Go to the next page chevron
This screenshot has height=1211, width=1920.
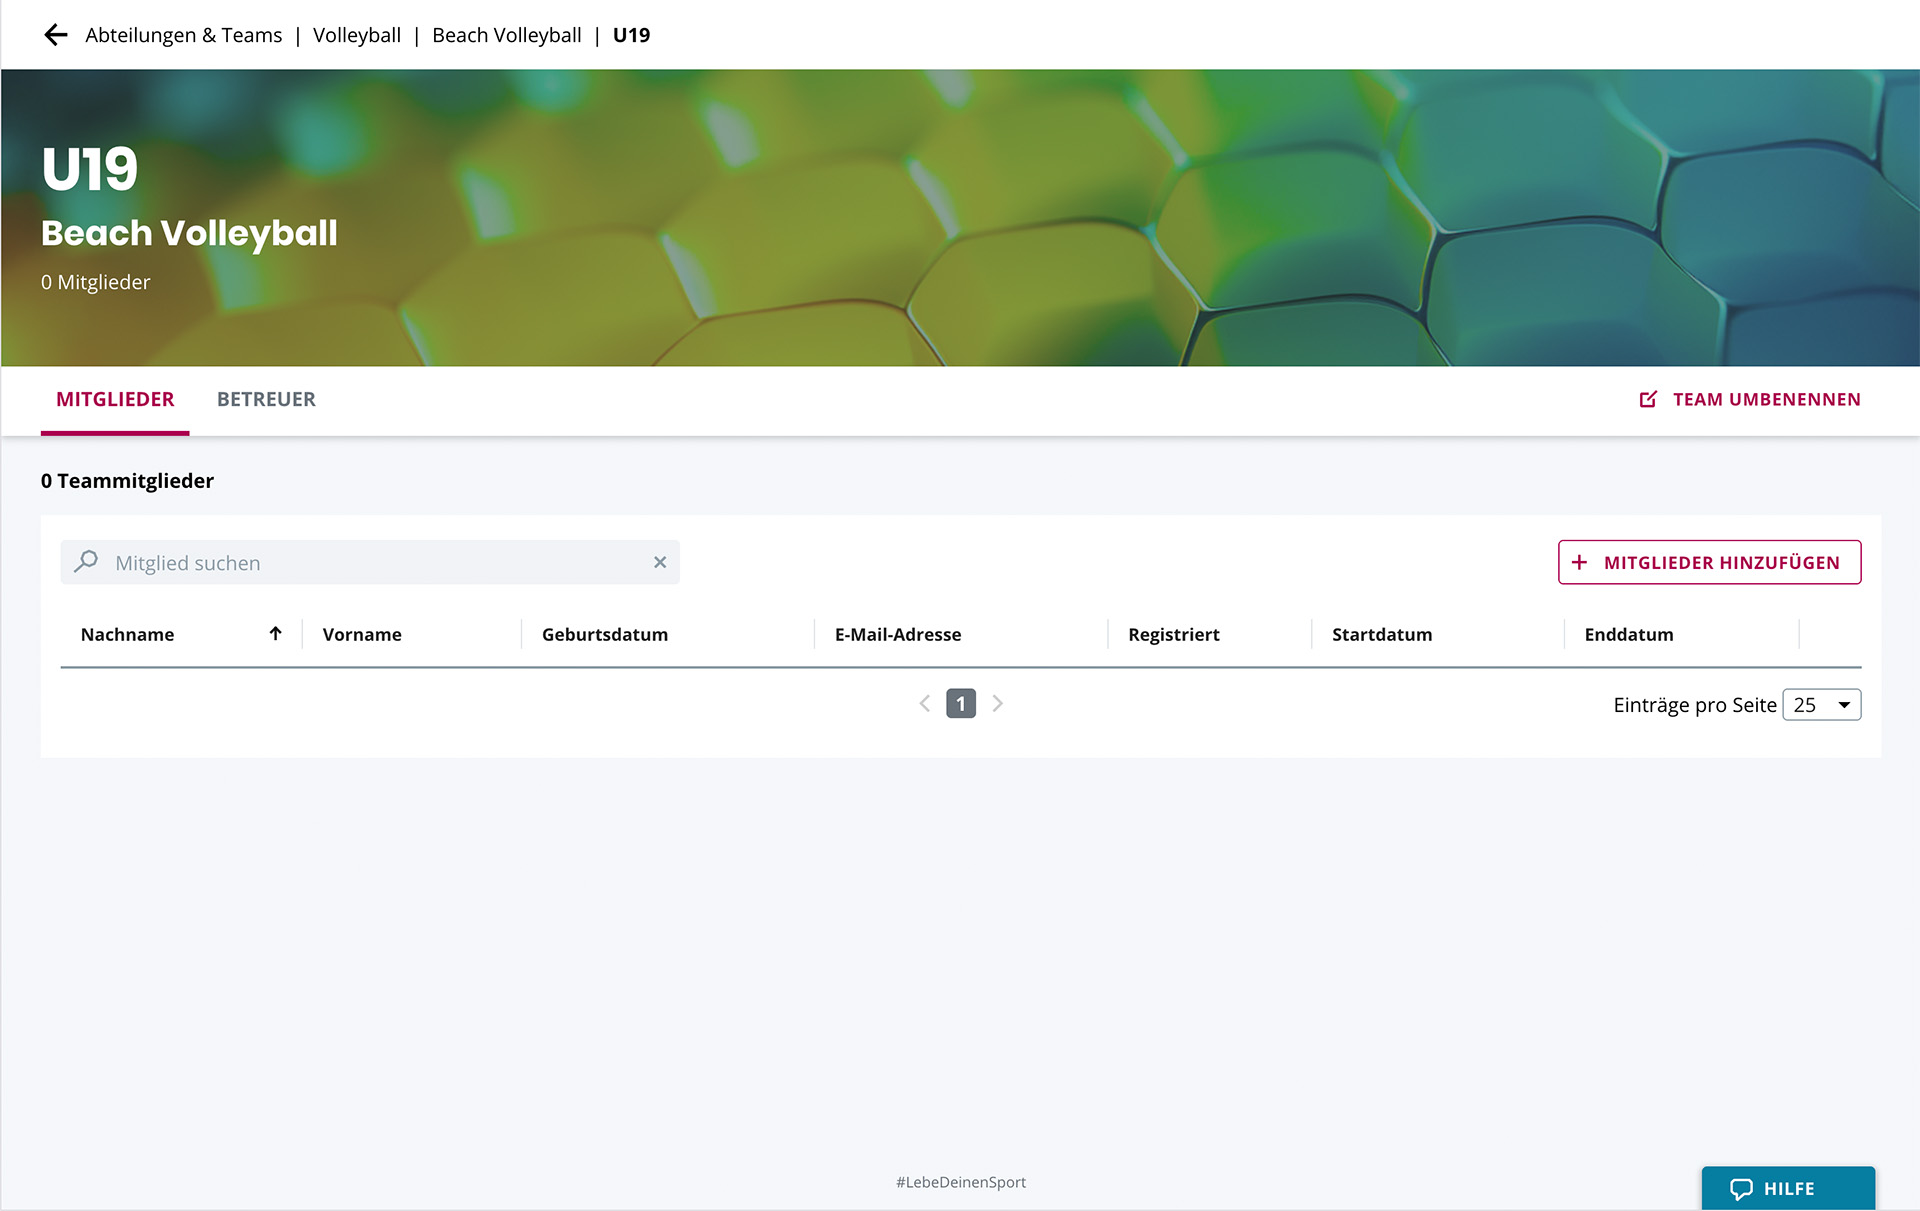pos(997,704)
